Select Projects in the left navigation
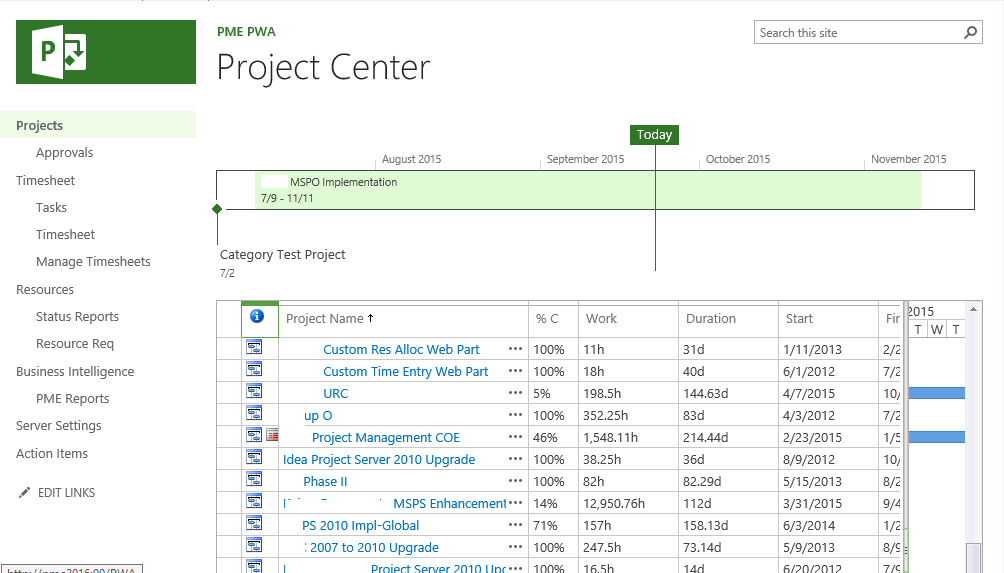 coord(40,125)
